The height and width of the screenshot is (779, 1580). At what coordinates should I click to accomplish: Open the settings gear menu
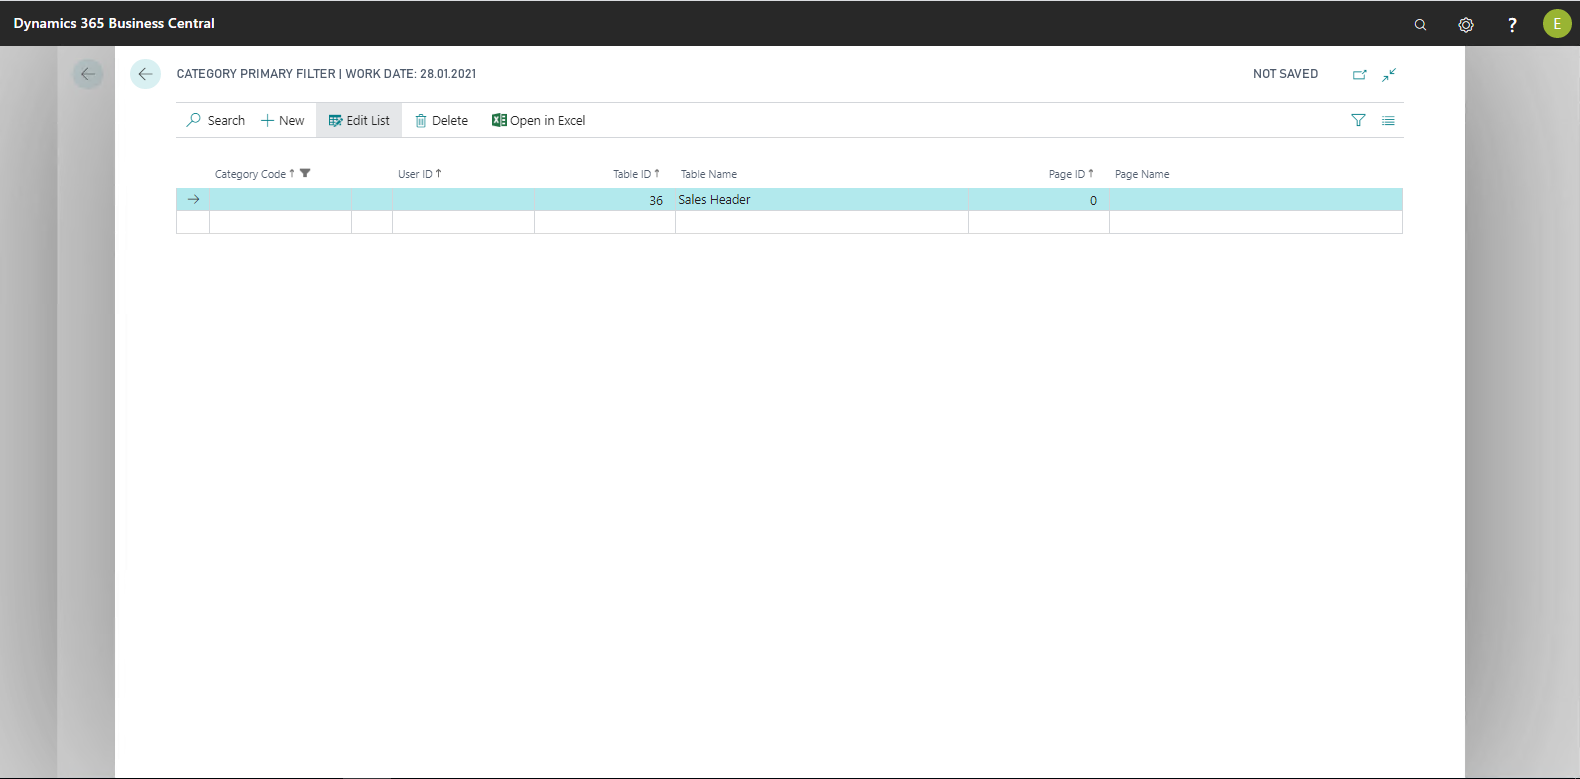coord(1466,24)
